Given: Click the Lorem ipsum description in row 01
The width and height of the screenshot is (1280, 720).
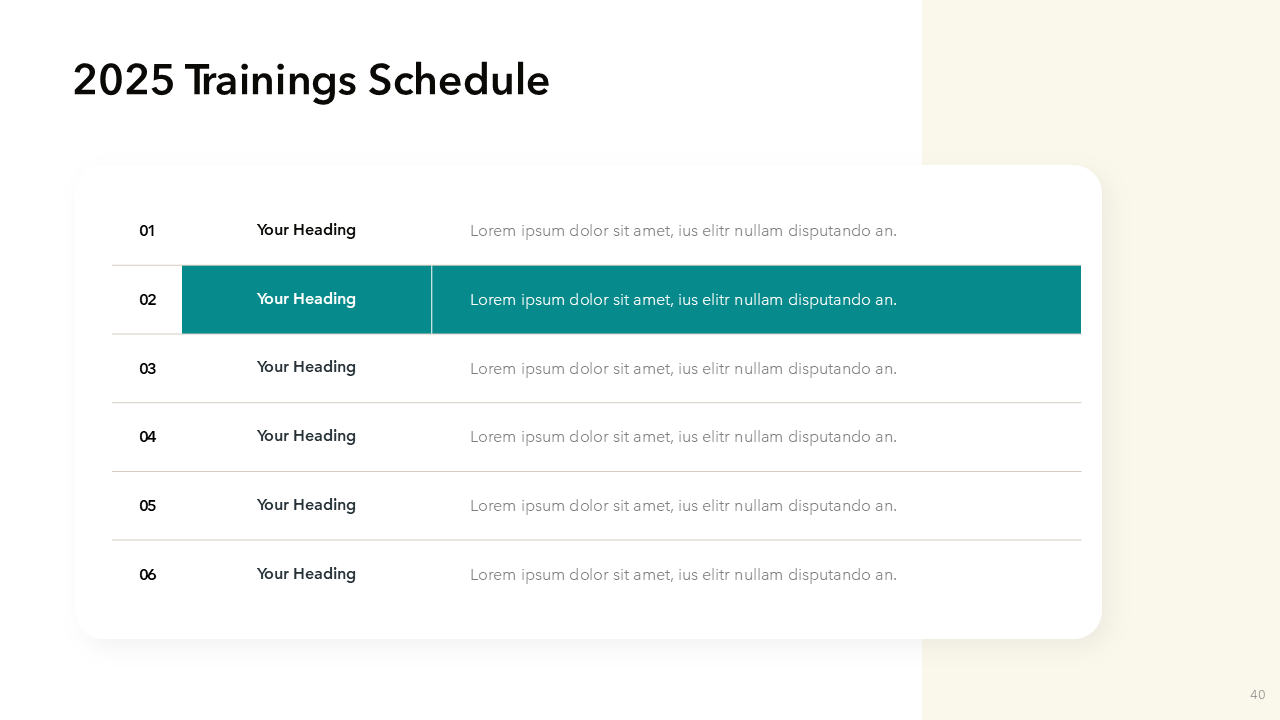Looking at the screenshot, I should pyautogui.click(x=683, y=231).
